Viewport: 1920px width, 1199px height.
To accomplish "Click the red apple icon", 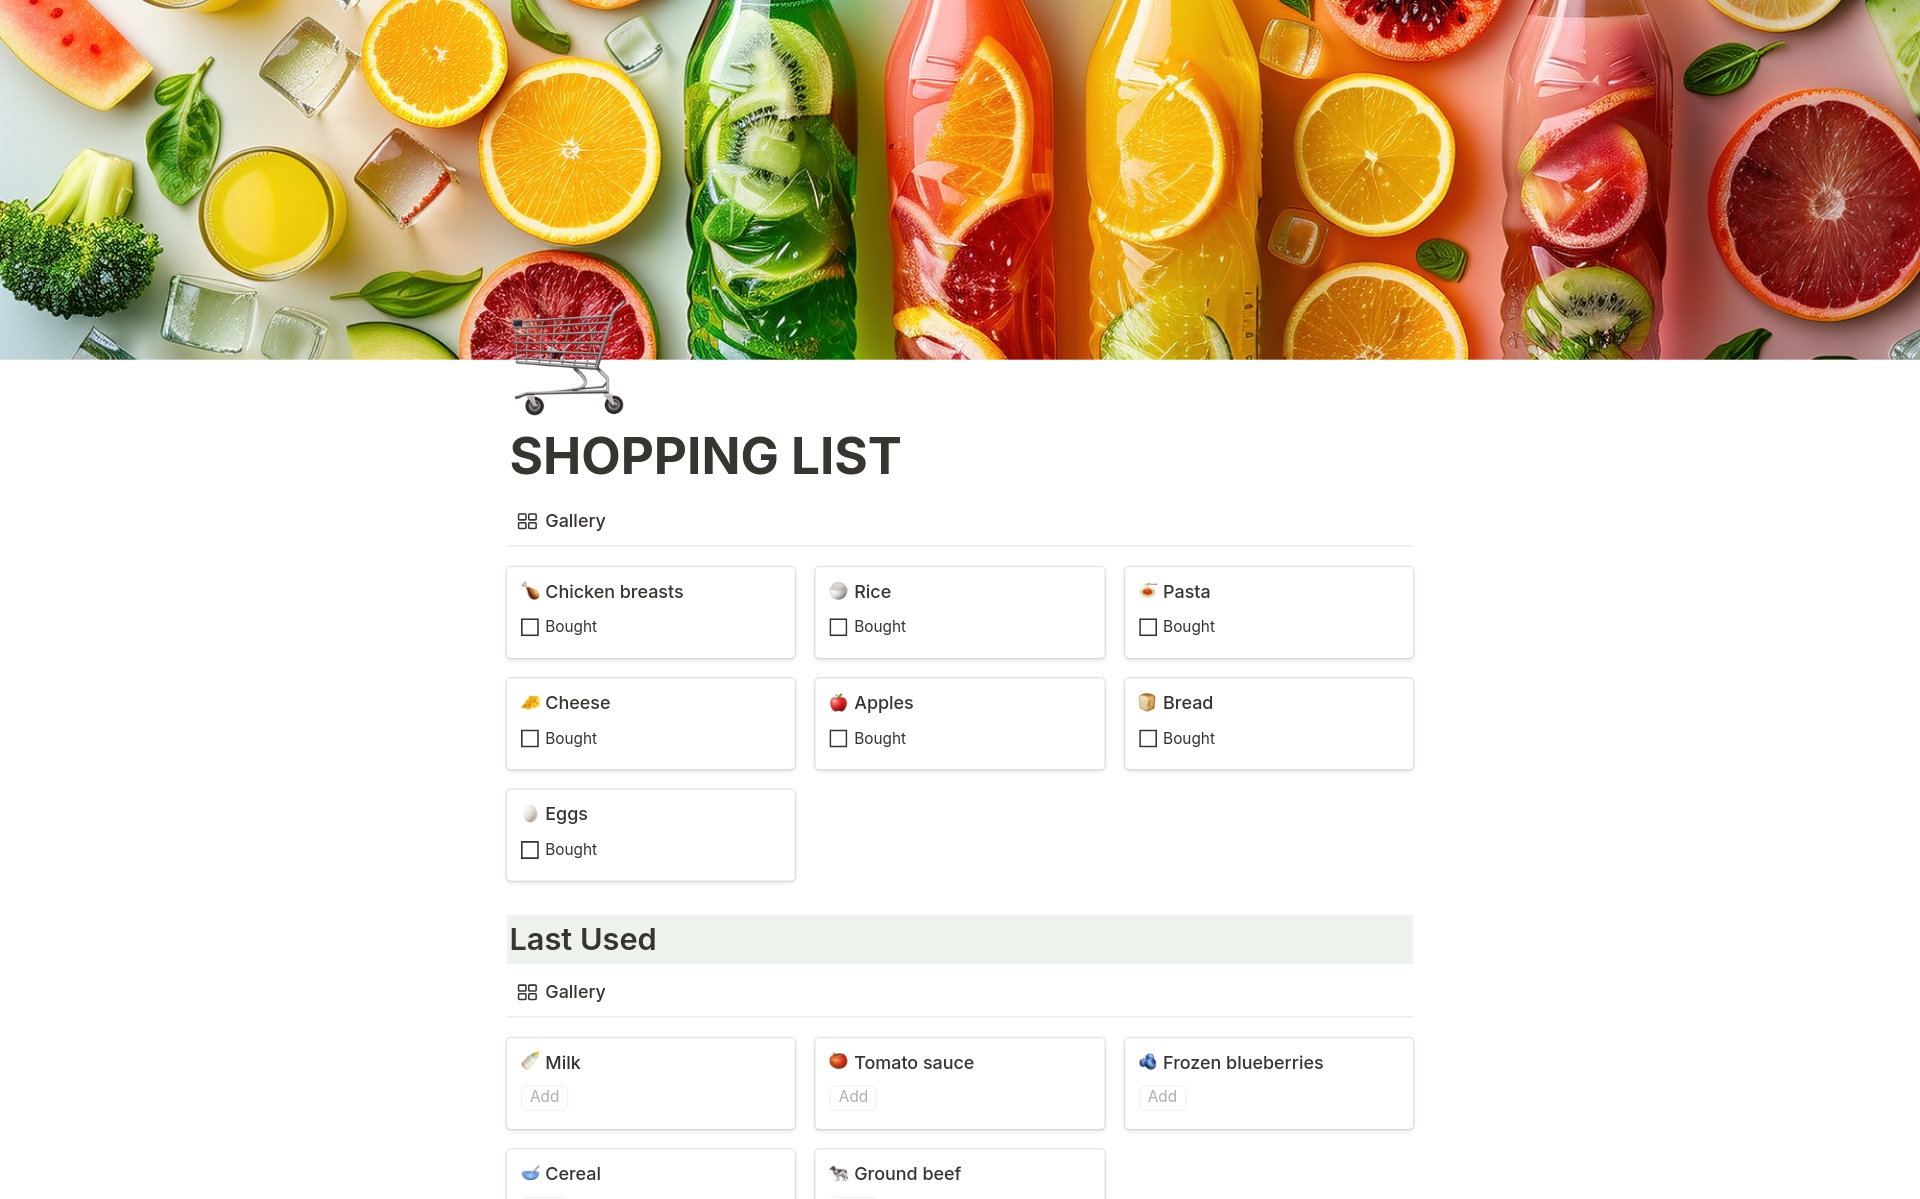I will 838,703.
